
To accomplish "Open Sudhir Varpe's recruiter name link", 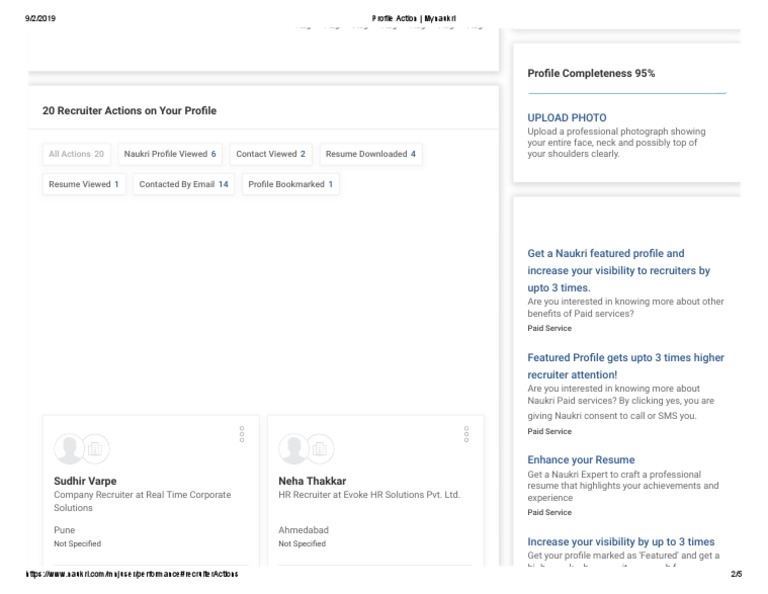I will coord(85,480).
